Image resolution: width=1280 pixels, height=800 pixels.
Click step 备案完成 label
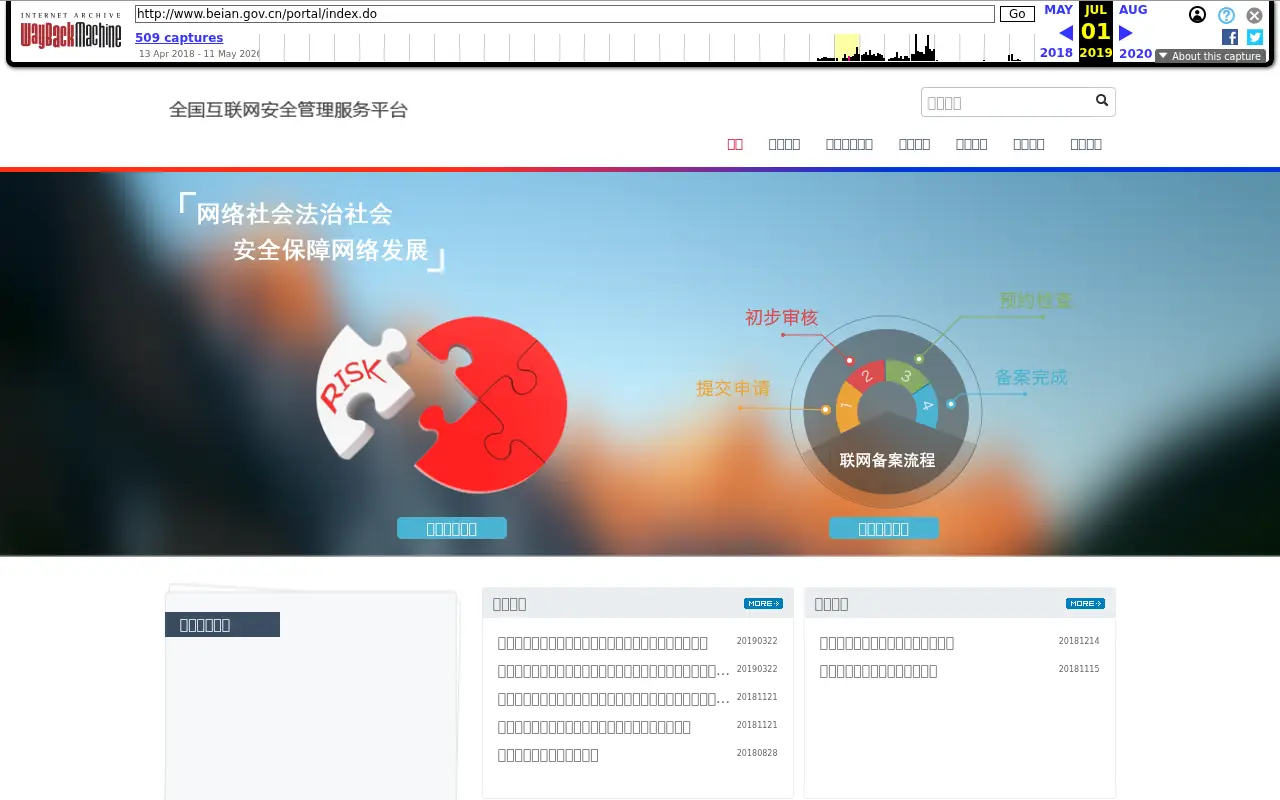click(x=1031, y=377)
